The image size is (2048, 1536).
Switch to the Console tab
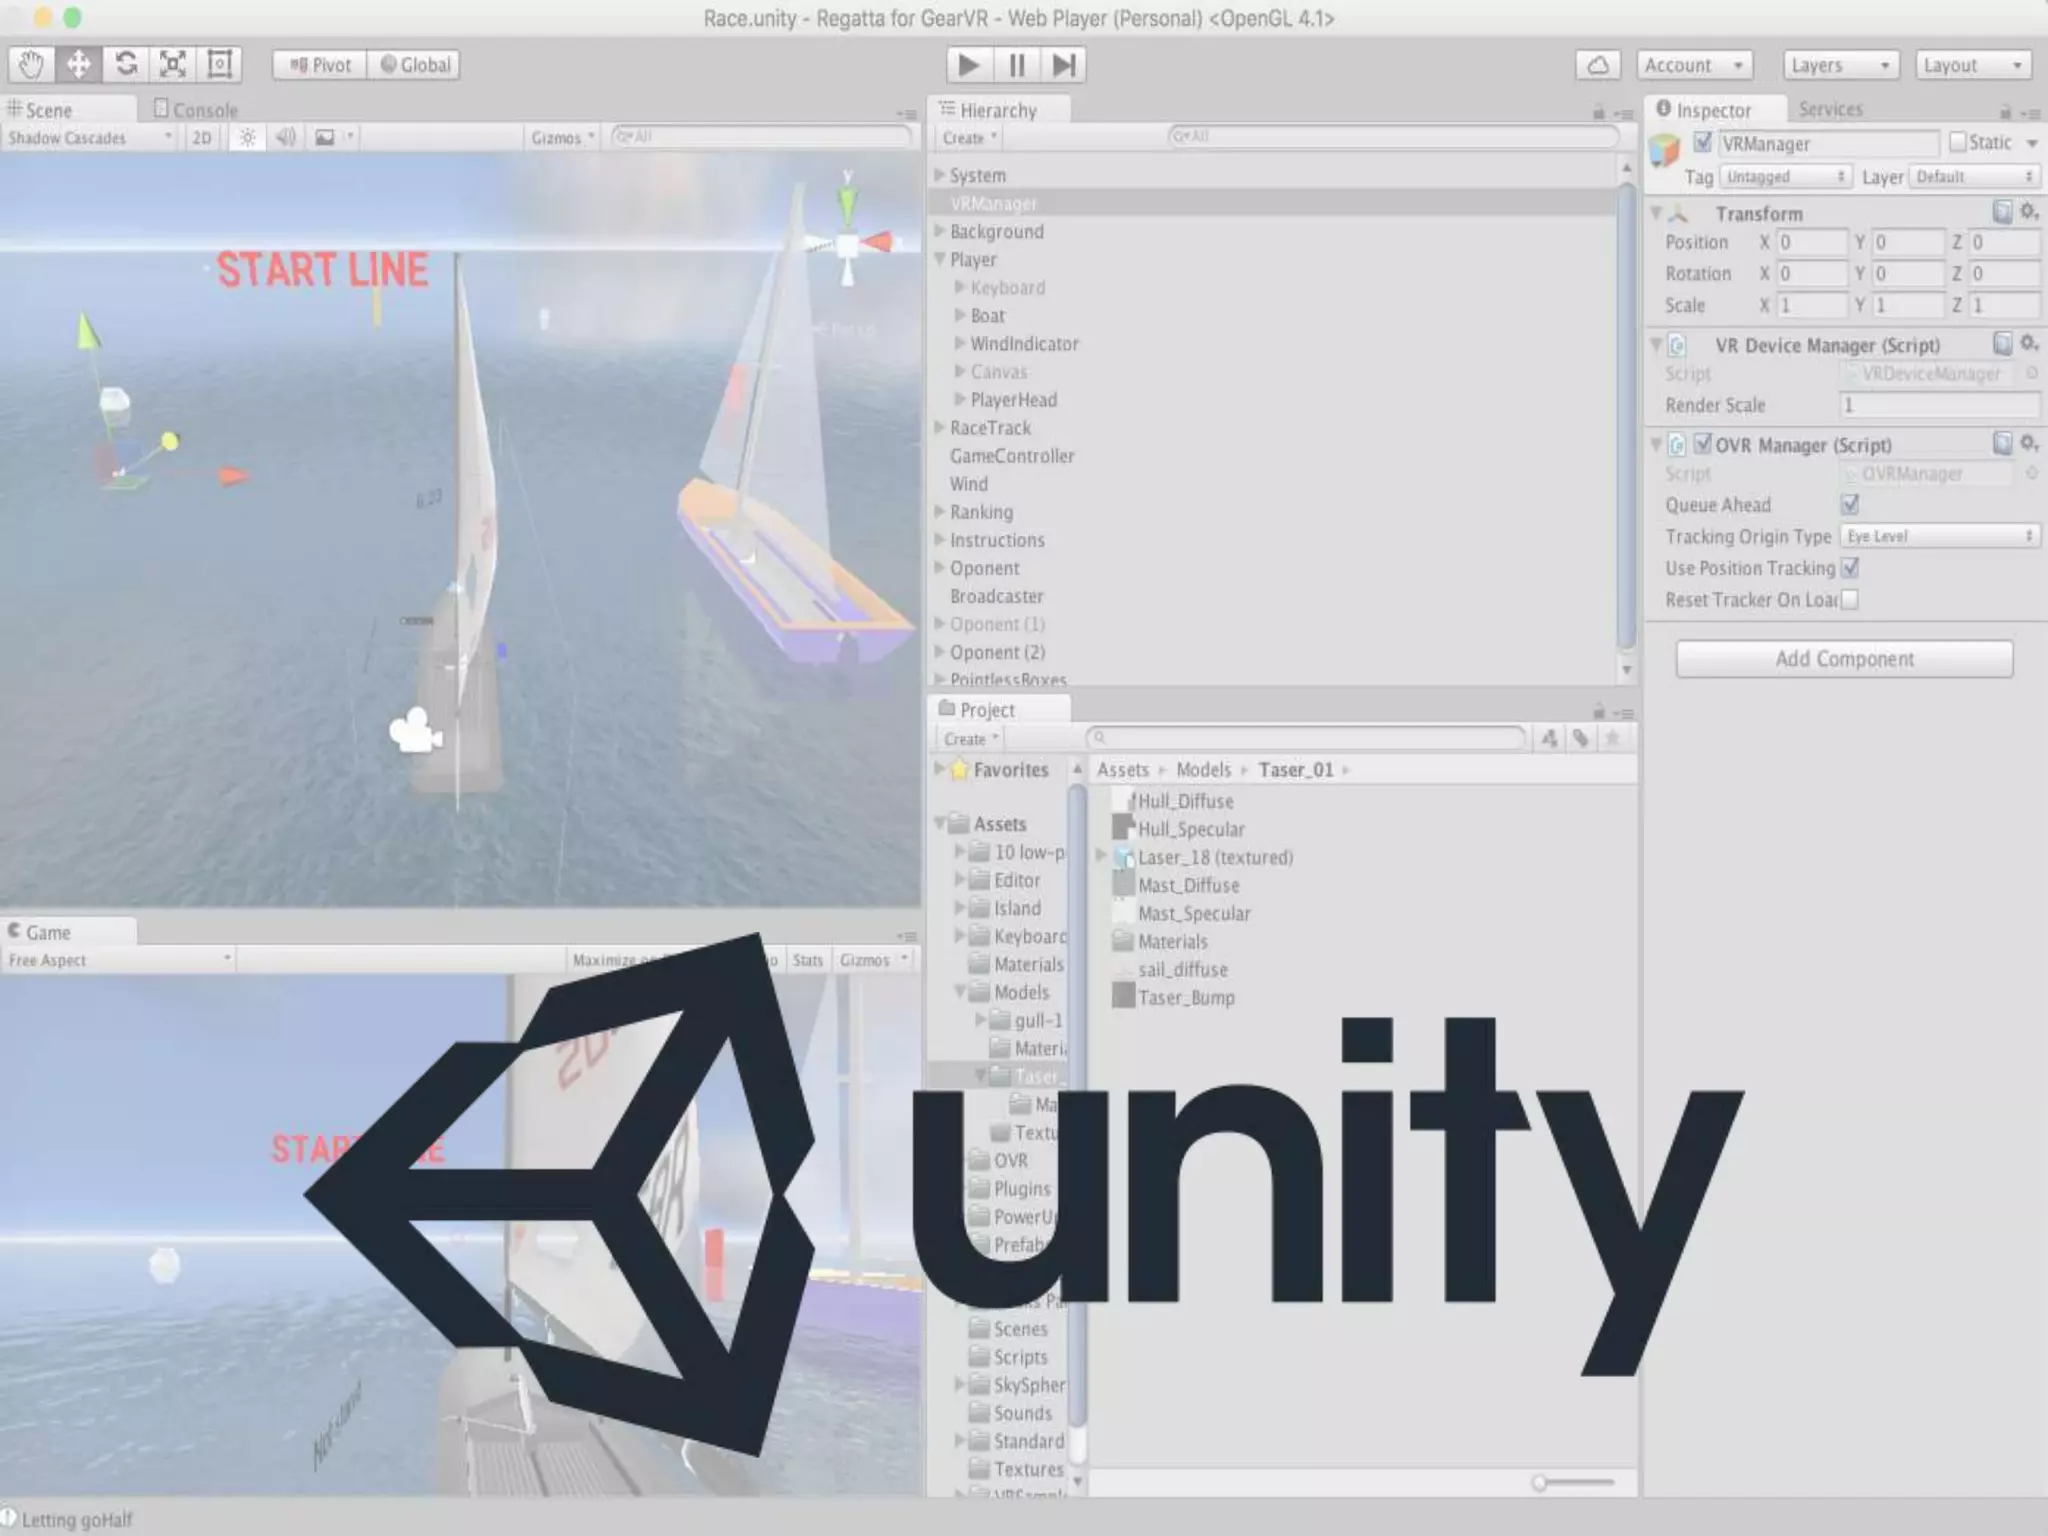click(x=196, y=110)
